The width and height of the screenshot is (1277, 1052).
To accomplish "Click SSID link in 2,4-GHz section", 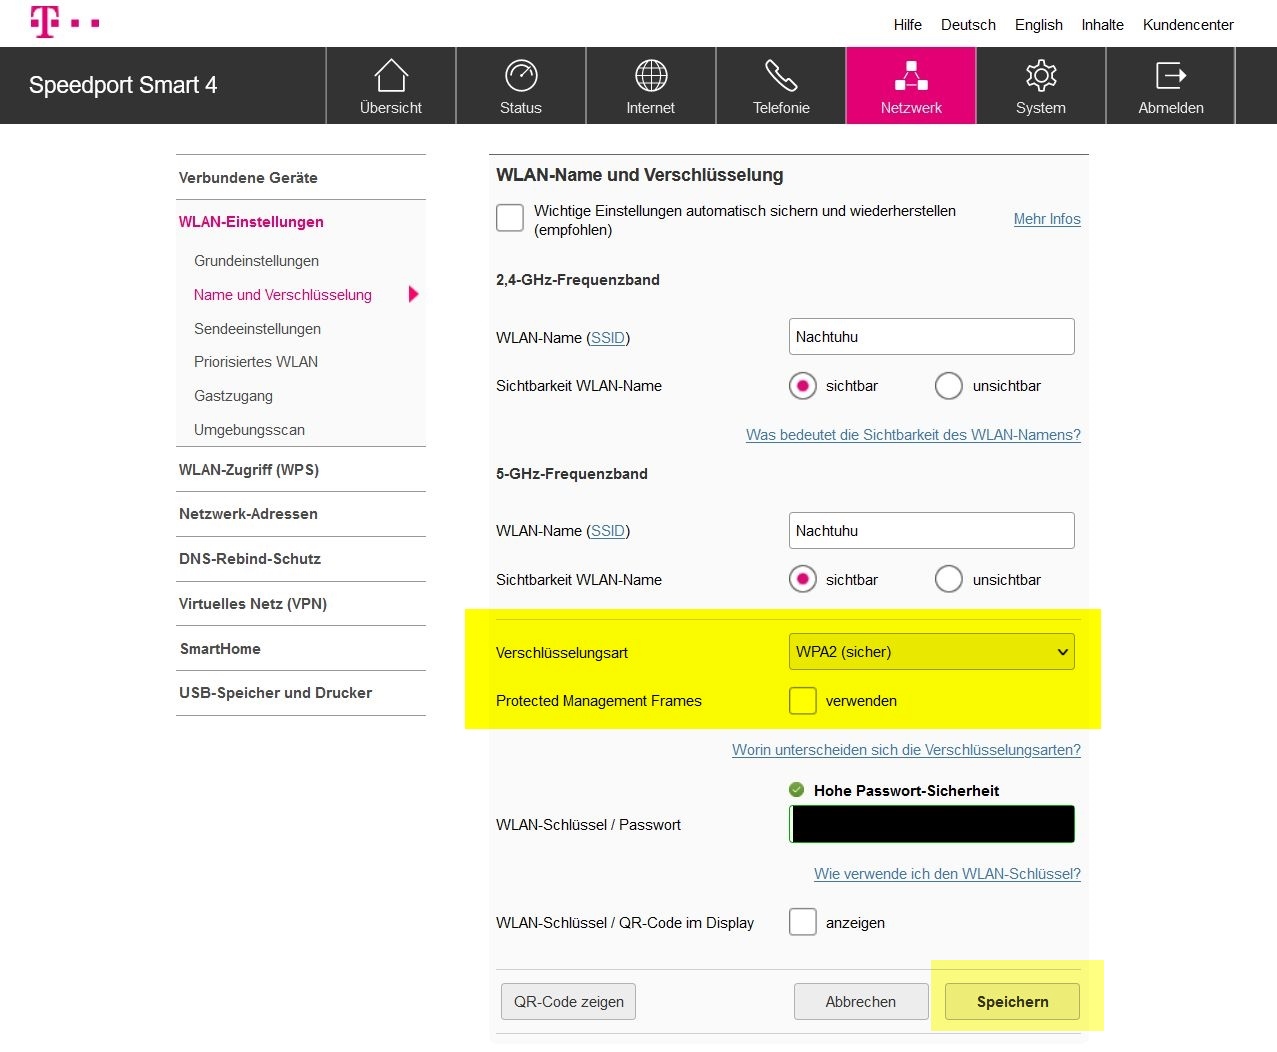I will [x=608, y=338].
